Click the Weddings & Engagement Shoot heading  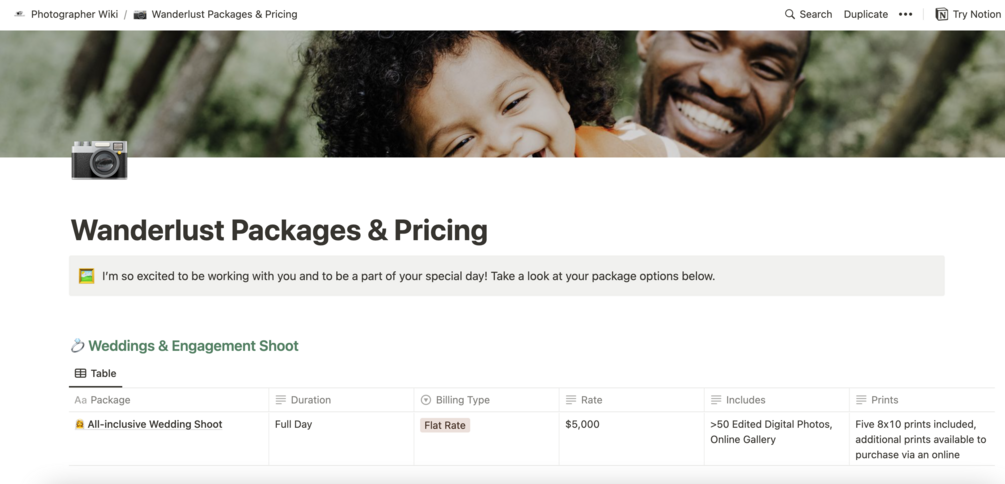[x=193, y=346]
